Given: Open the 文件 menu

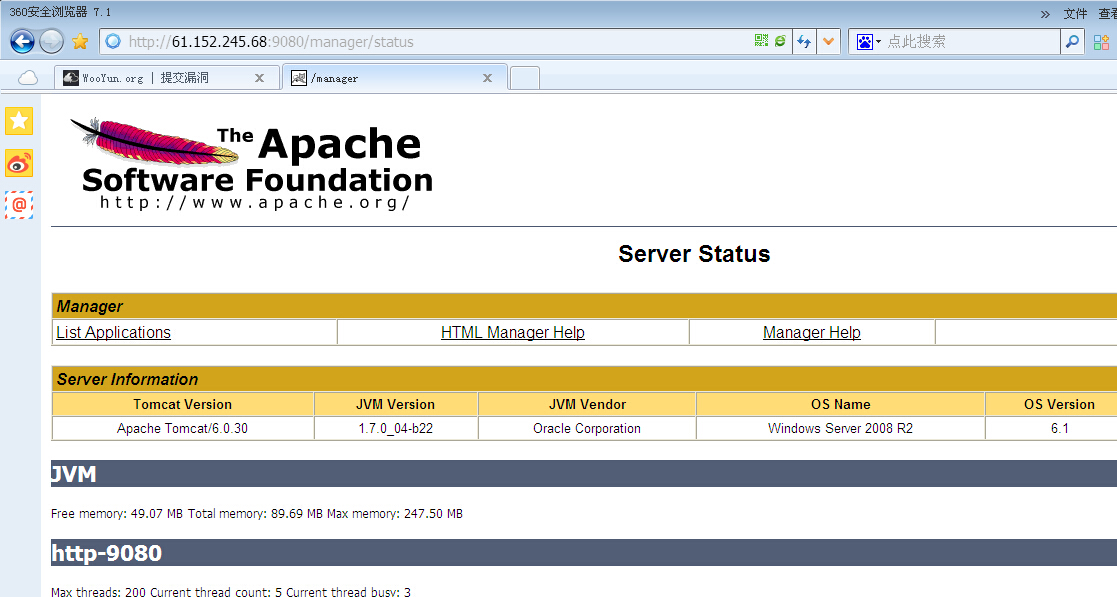Looking at the screenshot, I should (x=1075, y=14).
